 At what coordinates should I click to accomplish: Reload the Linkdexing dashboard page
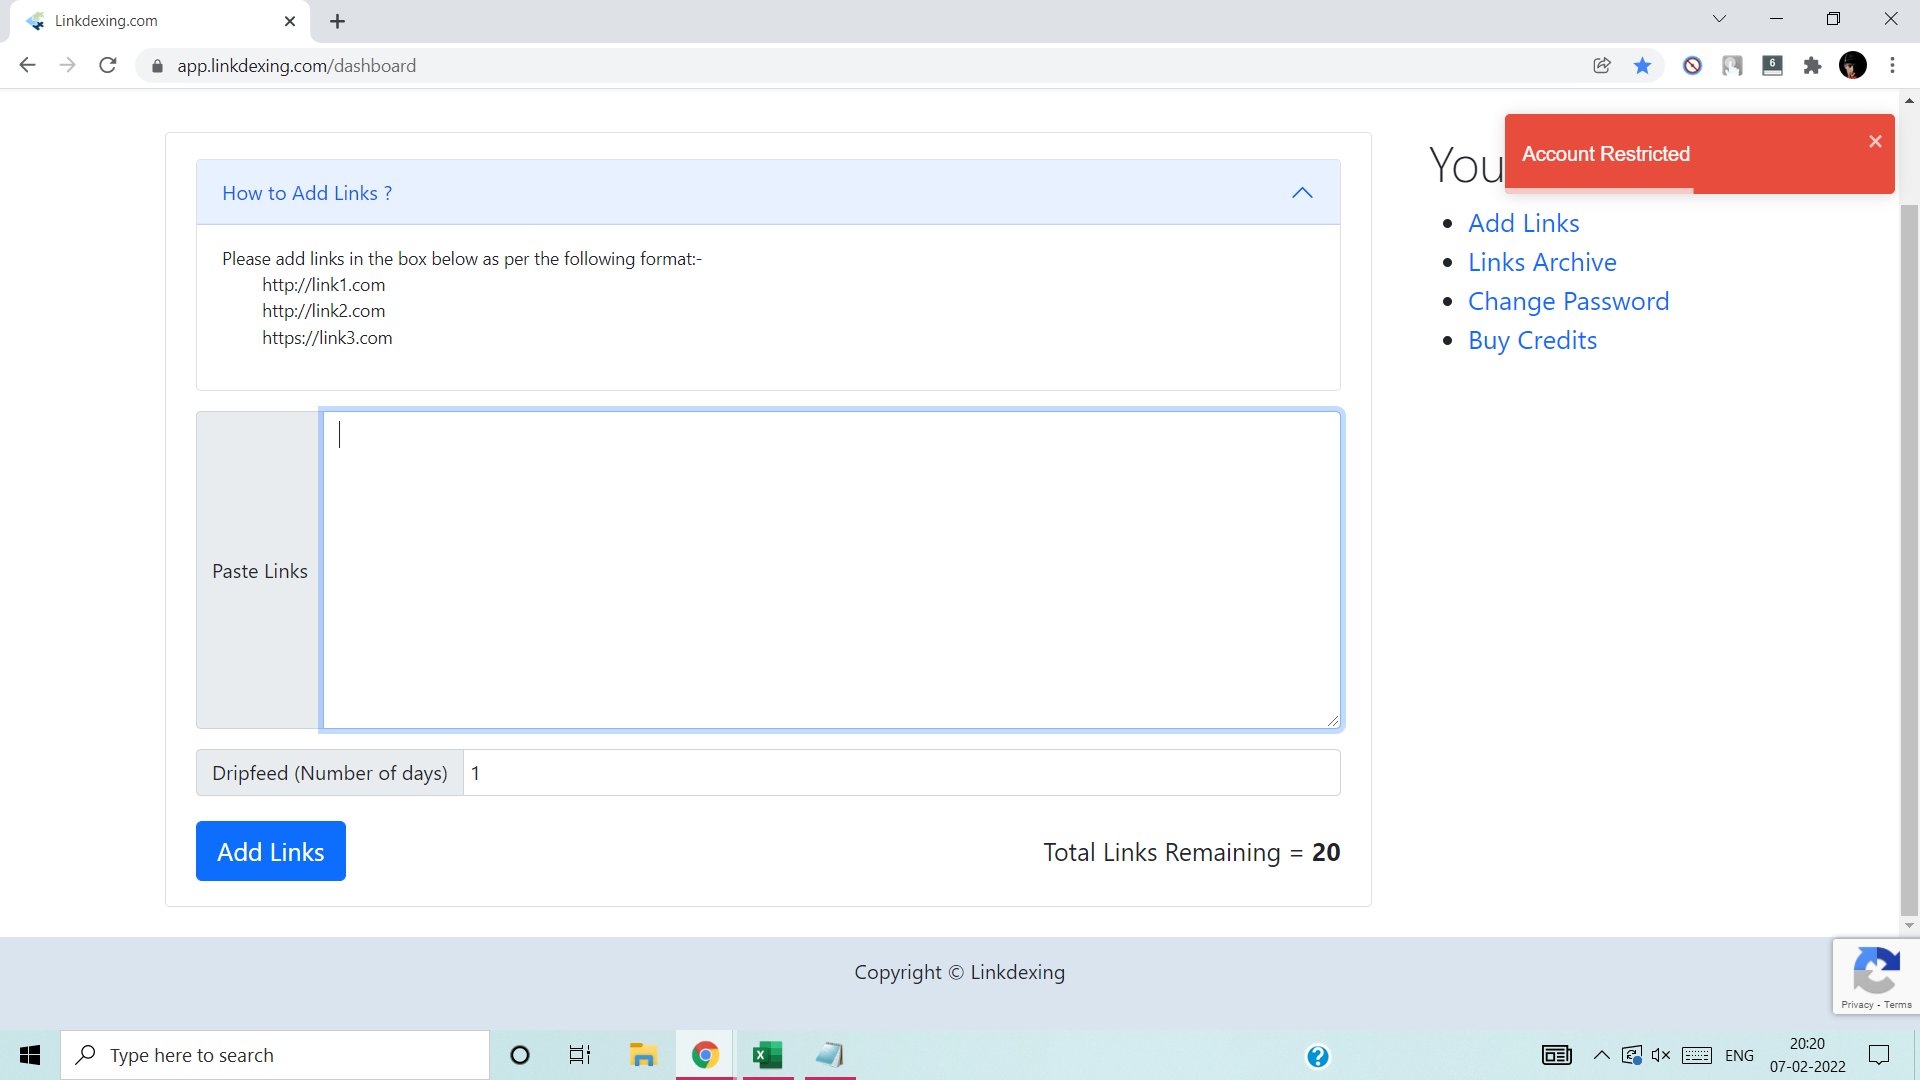[x=108, y=66]
